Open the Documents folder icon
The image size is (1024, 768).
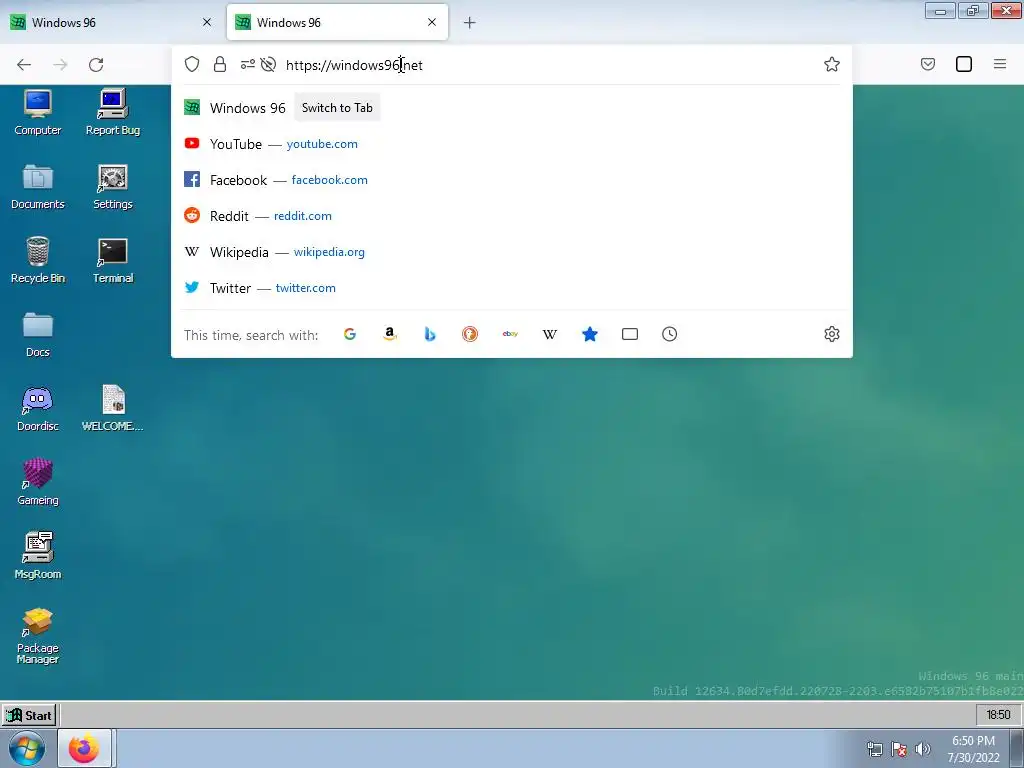click(37, 186)
